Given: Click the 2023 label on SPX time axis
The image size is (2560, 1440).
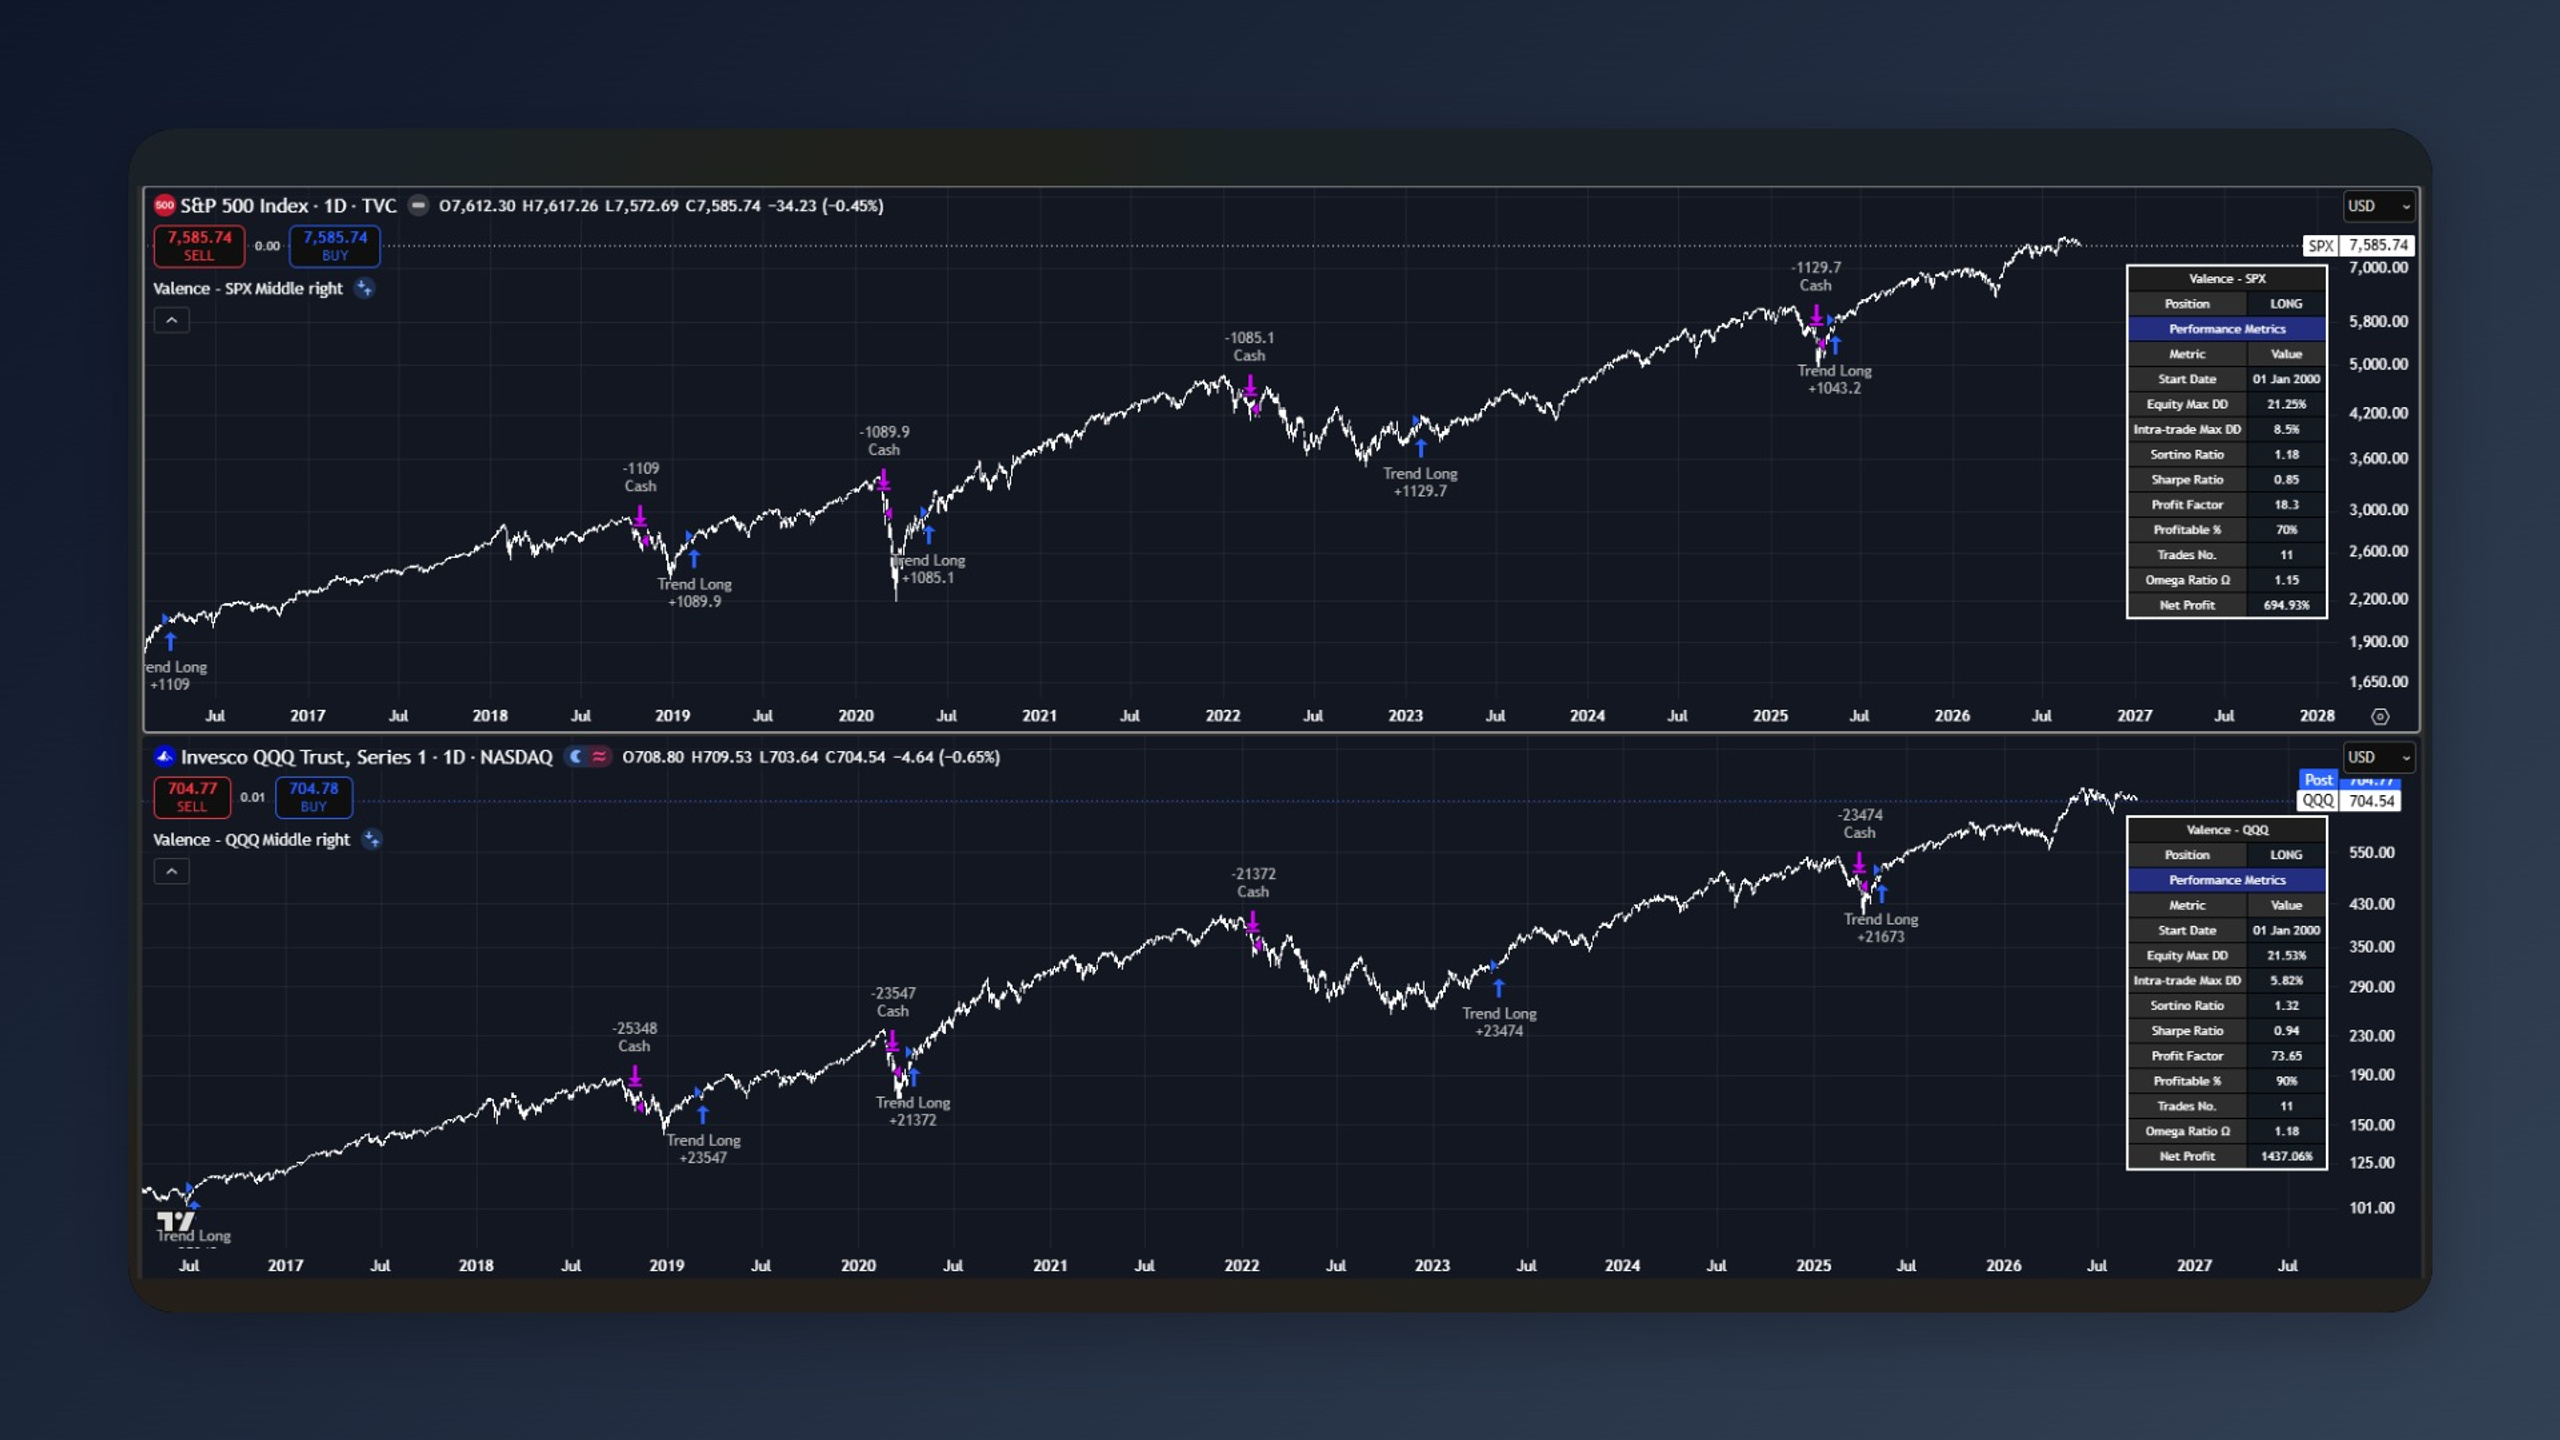Looking at the screenshot, I should coord(1405,716).
